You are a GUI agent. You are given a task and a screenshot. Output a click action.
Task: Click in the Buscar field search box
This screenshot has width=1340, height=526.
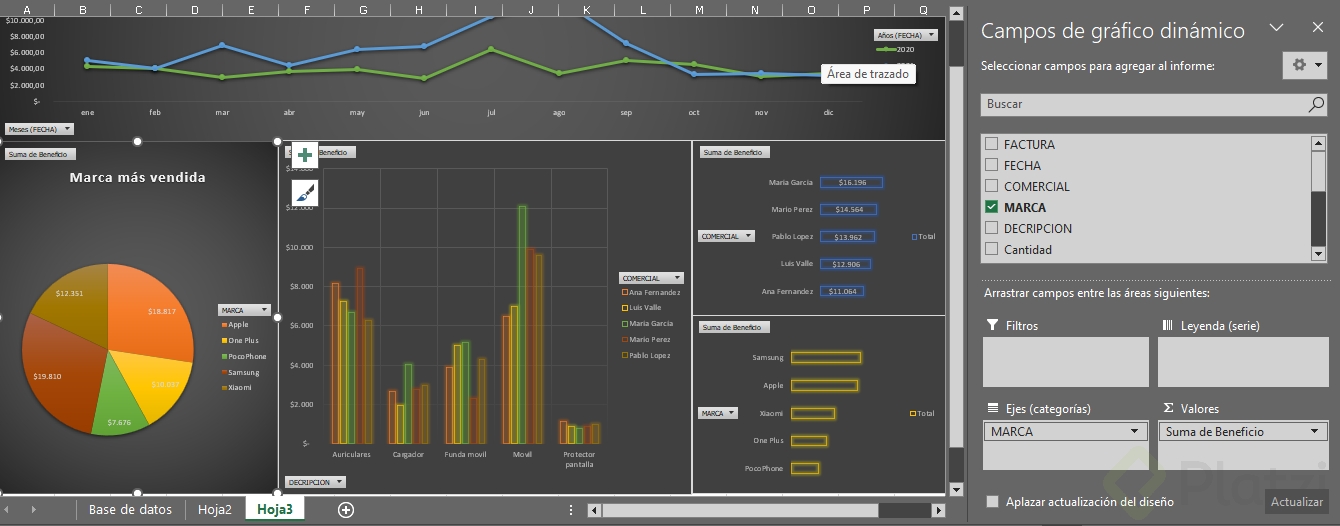coord(1144,104)
